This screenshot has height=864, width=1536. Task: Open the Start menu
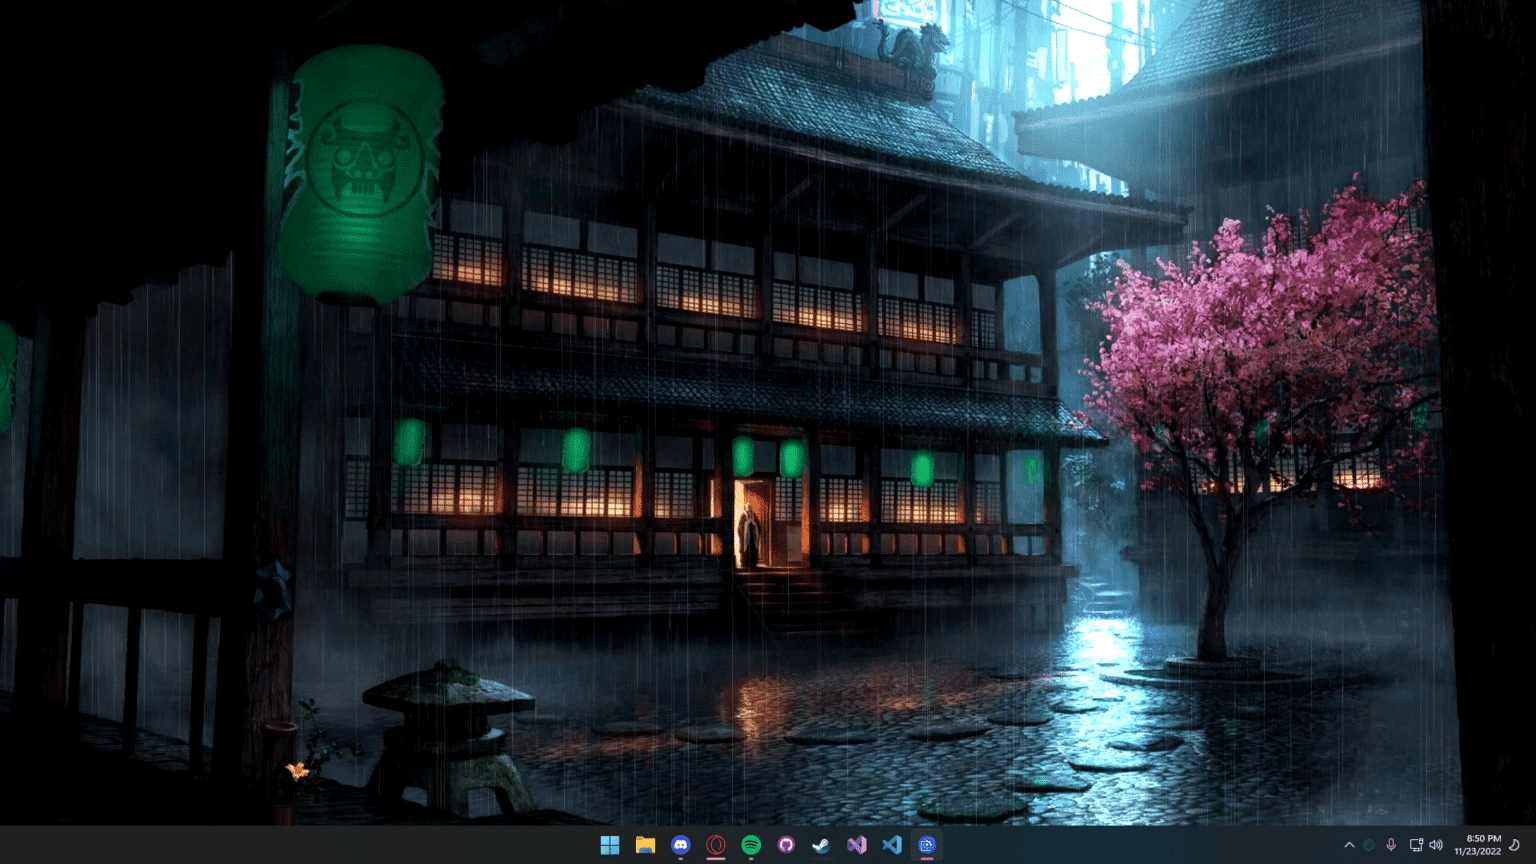(610, 845)
